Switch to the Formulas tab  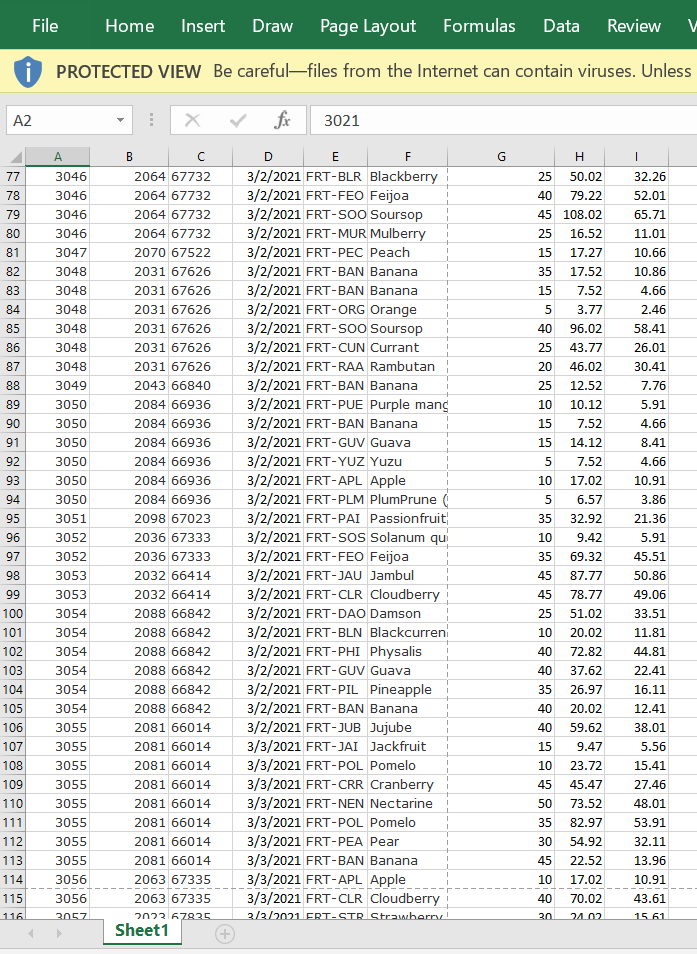479,26
